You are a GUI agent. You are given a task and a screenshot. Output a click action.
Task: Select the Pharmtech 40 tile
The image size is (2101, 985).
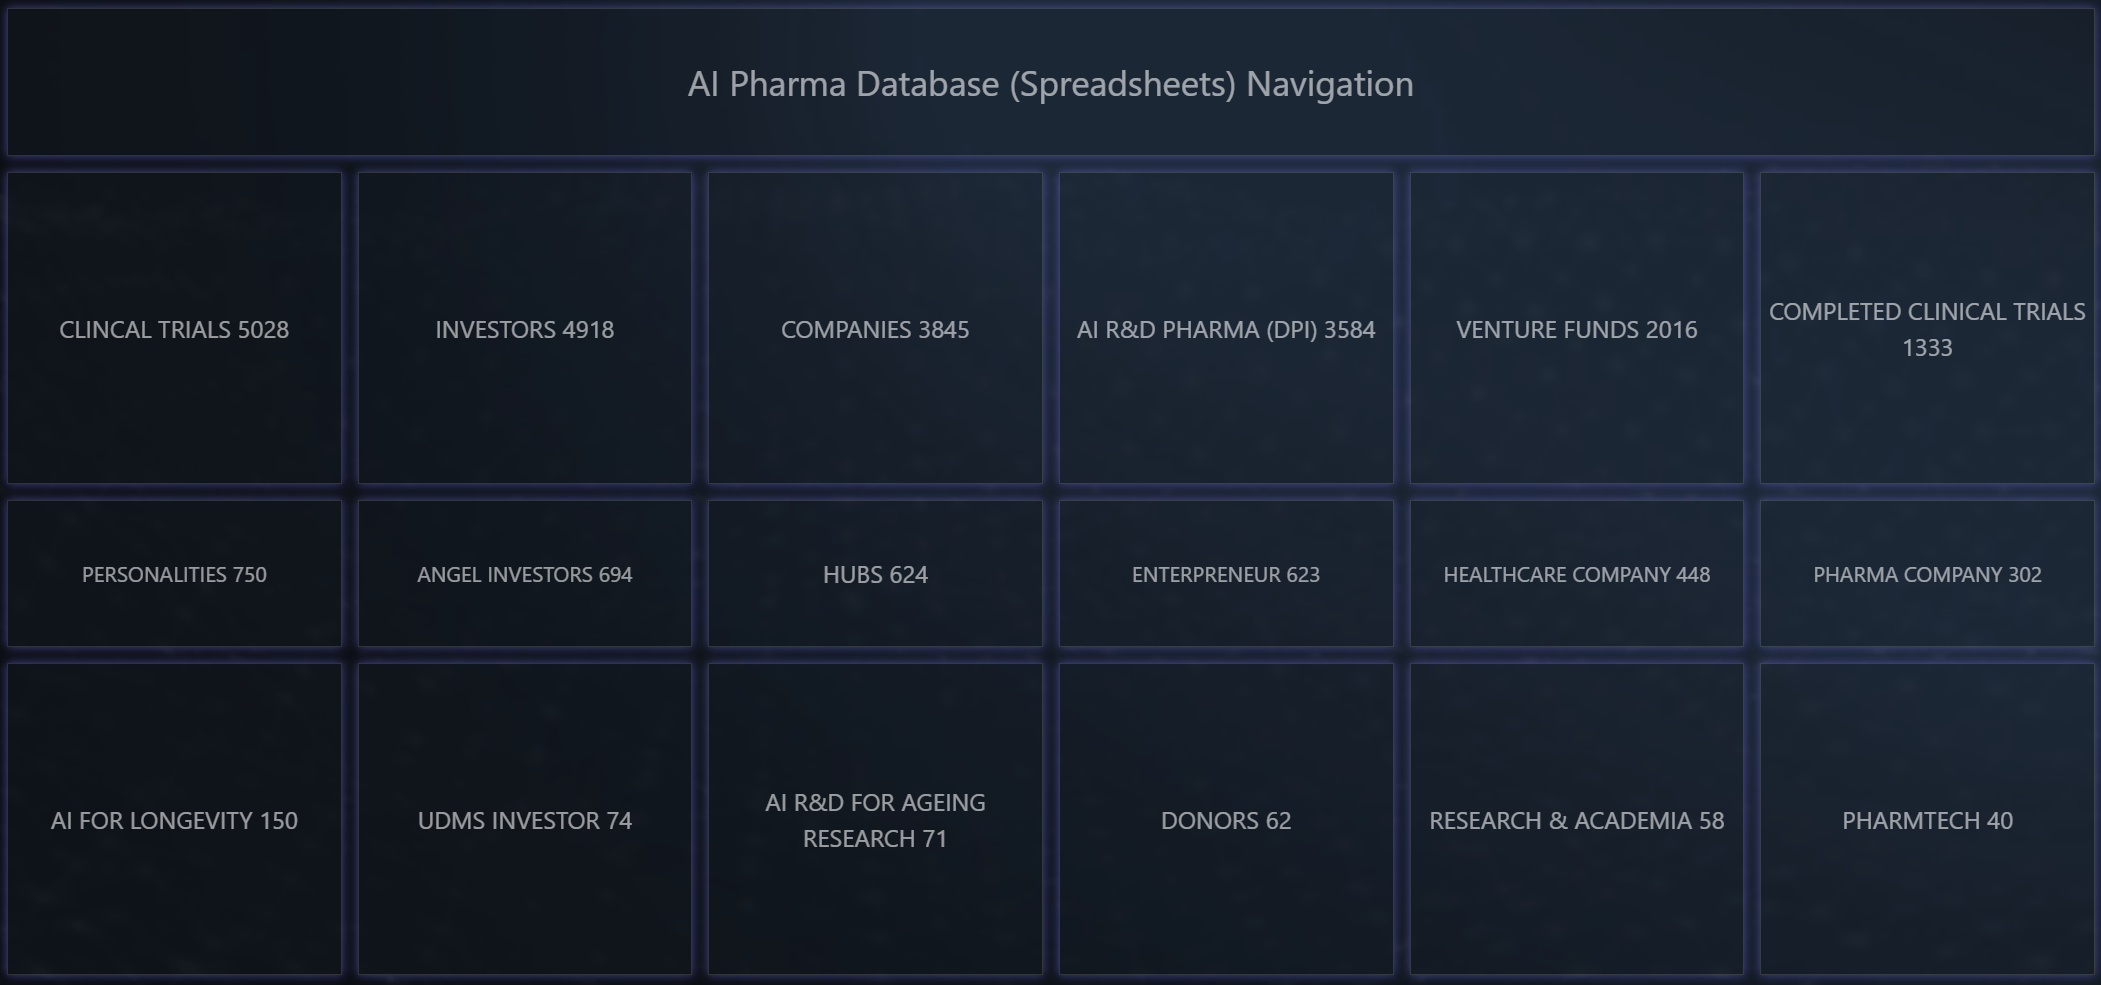click(x=1927, y=820)
